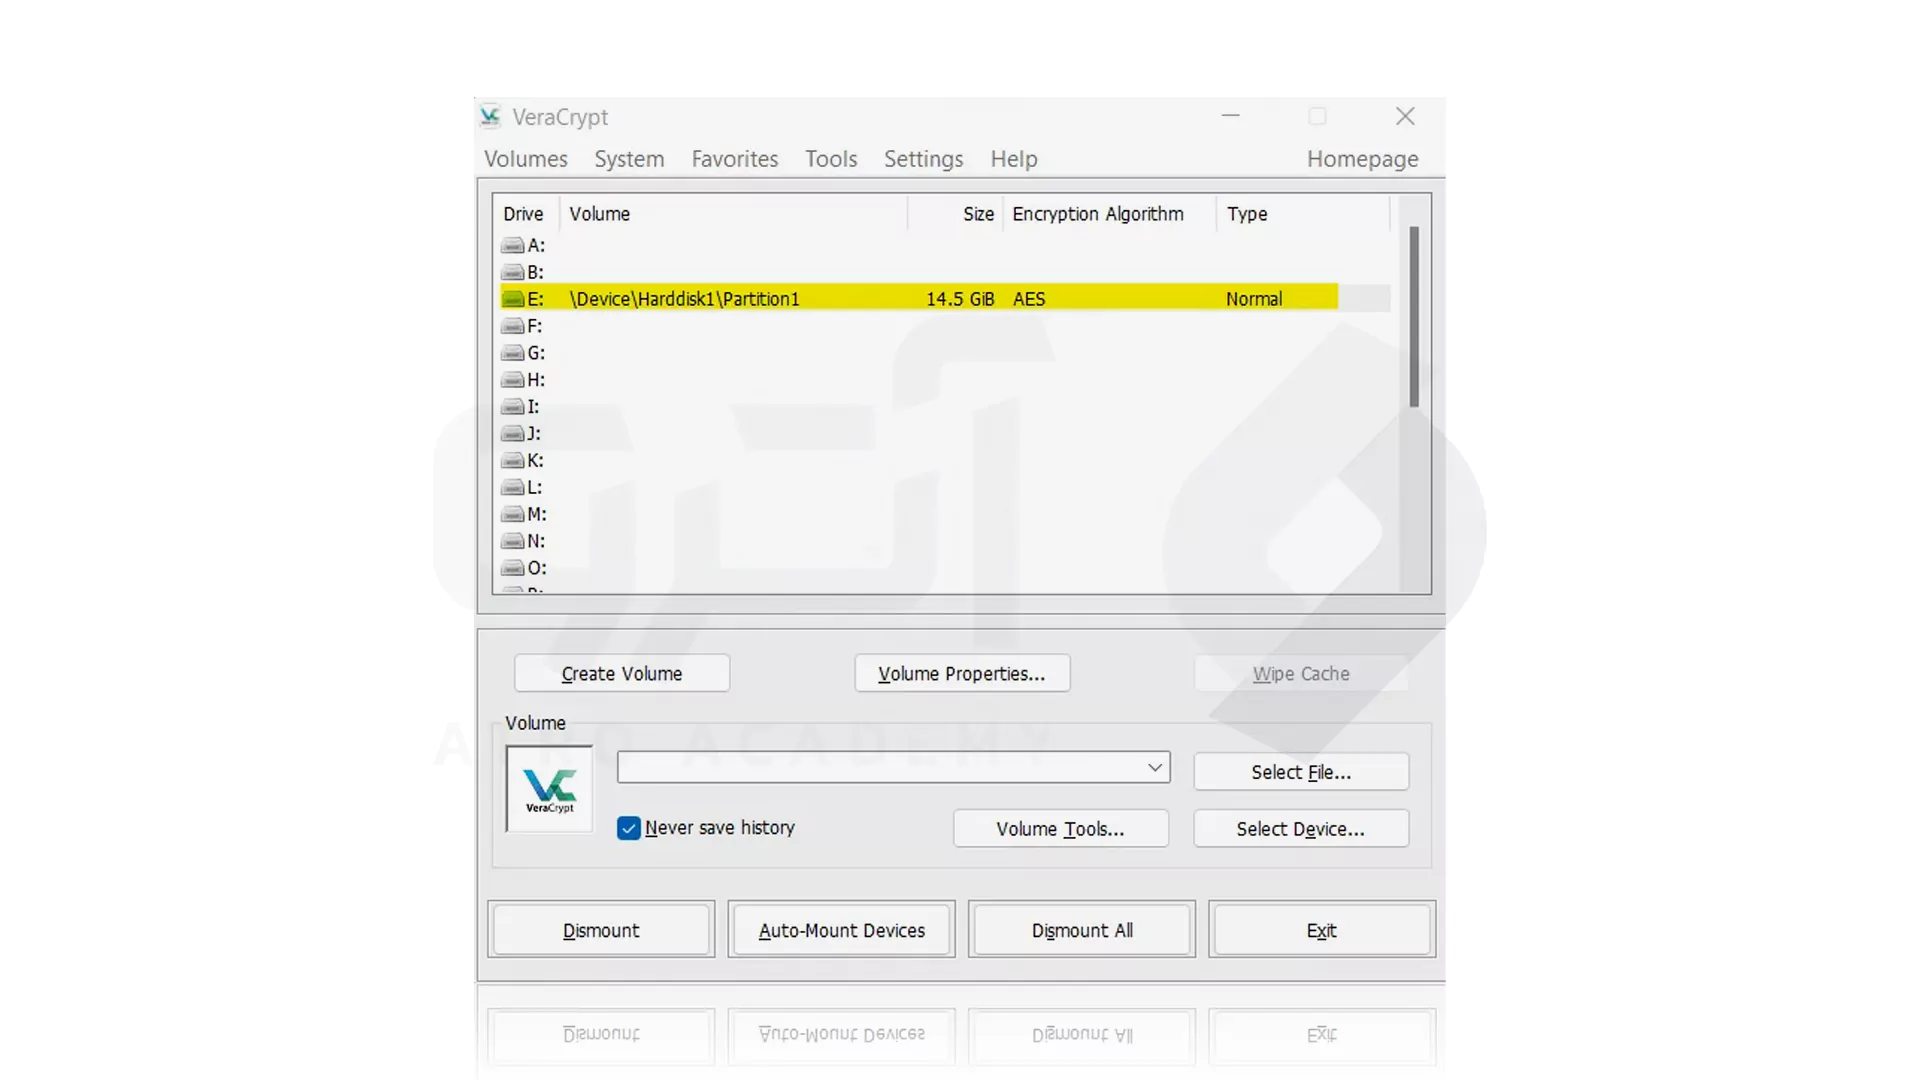This screenshot has height=1080, width=1920.
Task: Open the Settings menu
Action: click(924, 159)
